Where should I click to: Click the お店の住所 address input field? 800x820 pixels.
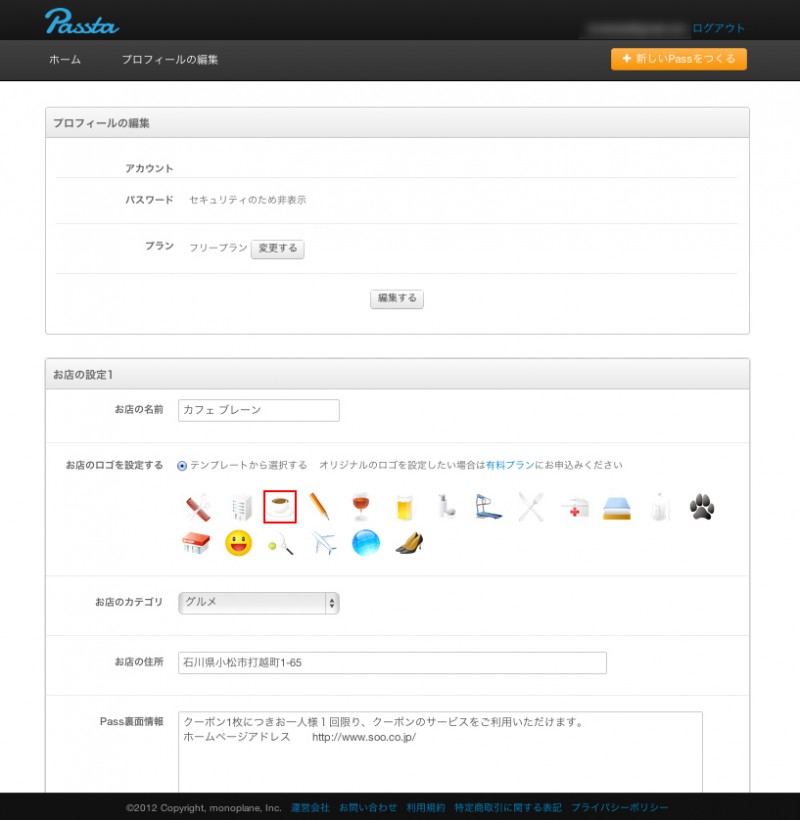pyautogui.click(x=392, y=663)
